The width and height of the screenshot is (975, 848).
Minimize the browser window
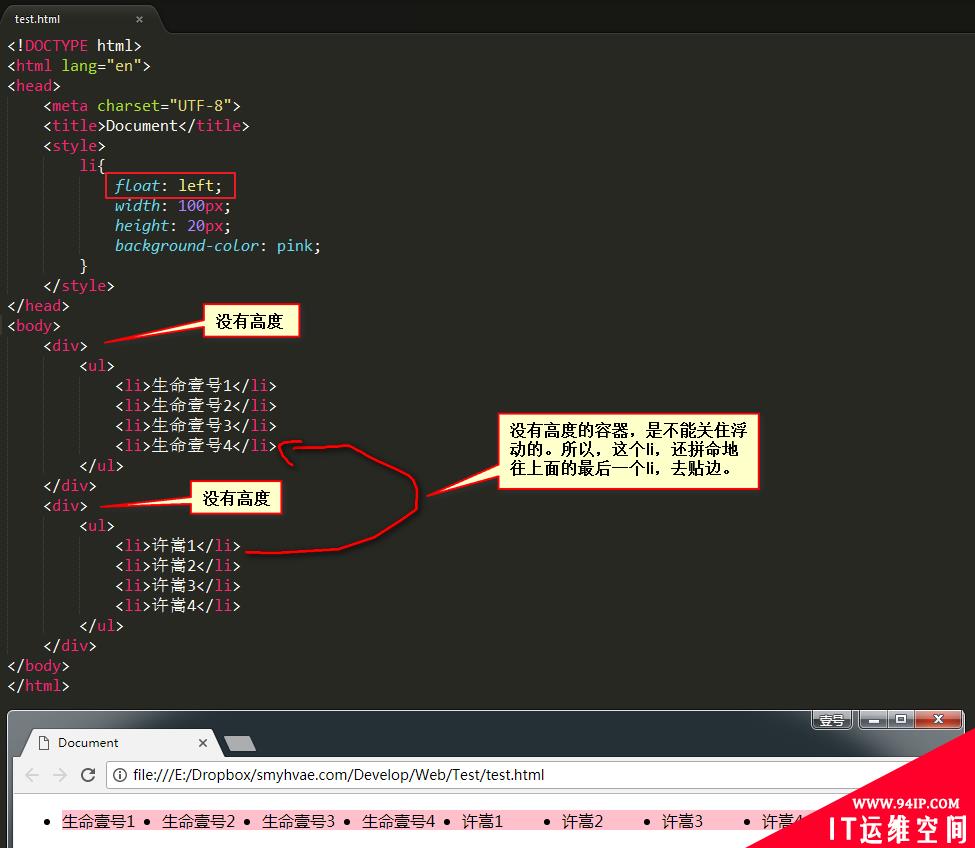click(x=874, y=720)
